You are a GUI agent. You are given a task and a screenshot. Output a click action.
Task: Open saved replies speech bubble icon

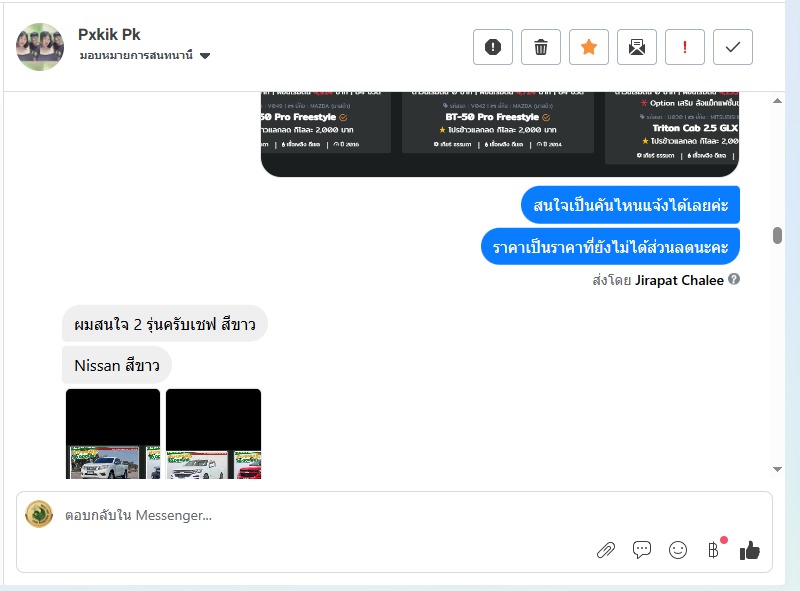click(641, 550)
